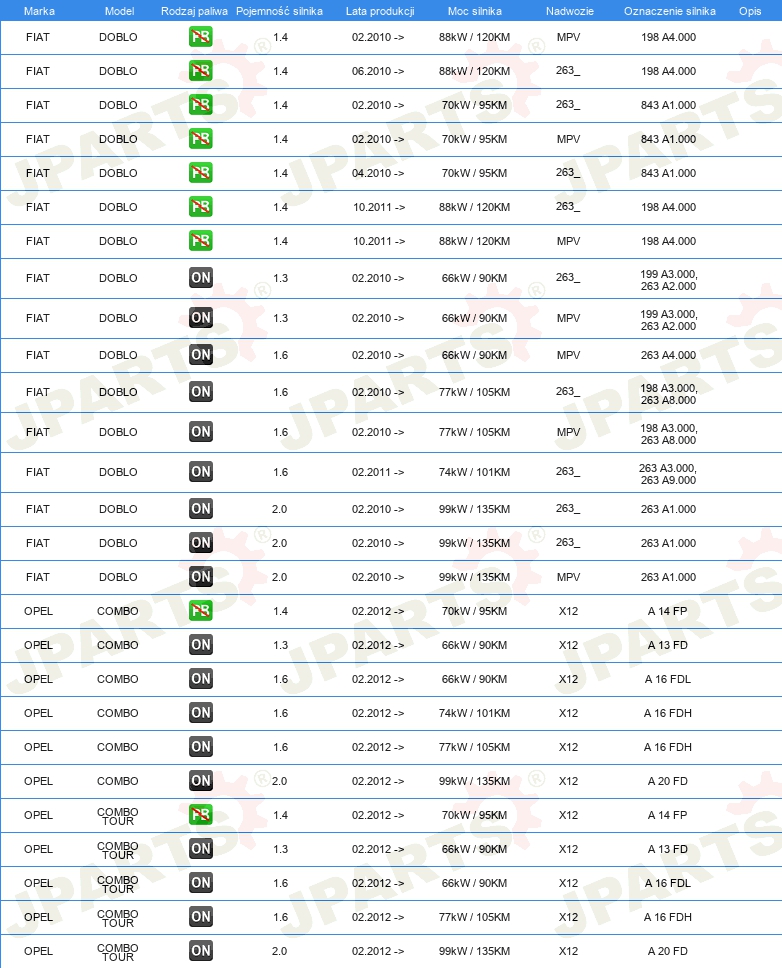782x968 pixels.
Task: Click the Marka column header
Action: 39,11
